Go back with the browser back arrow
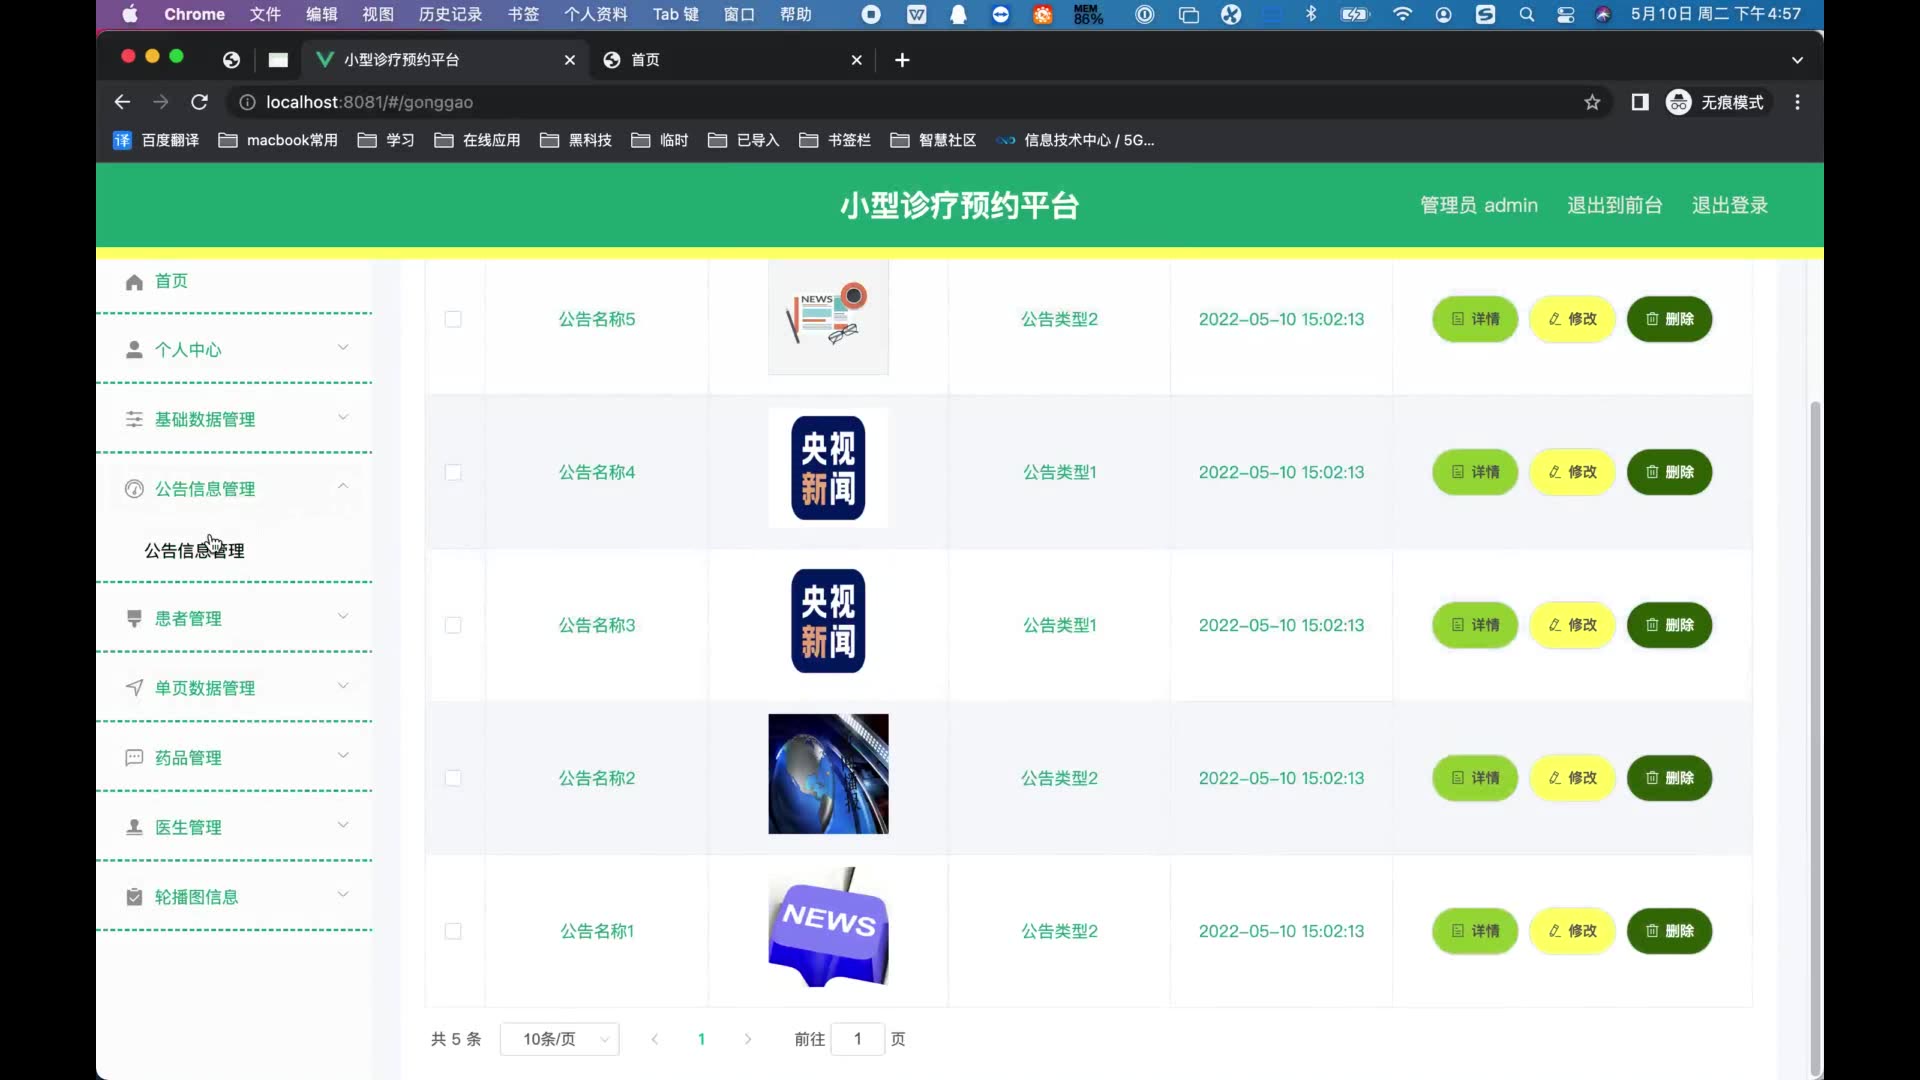This screenshot has height=1080, width=1920. (x=122, y=102)
